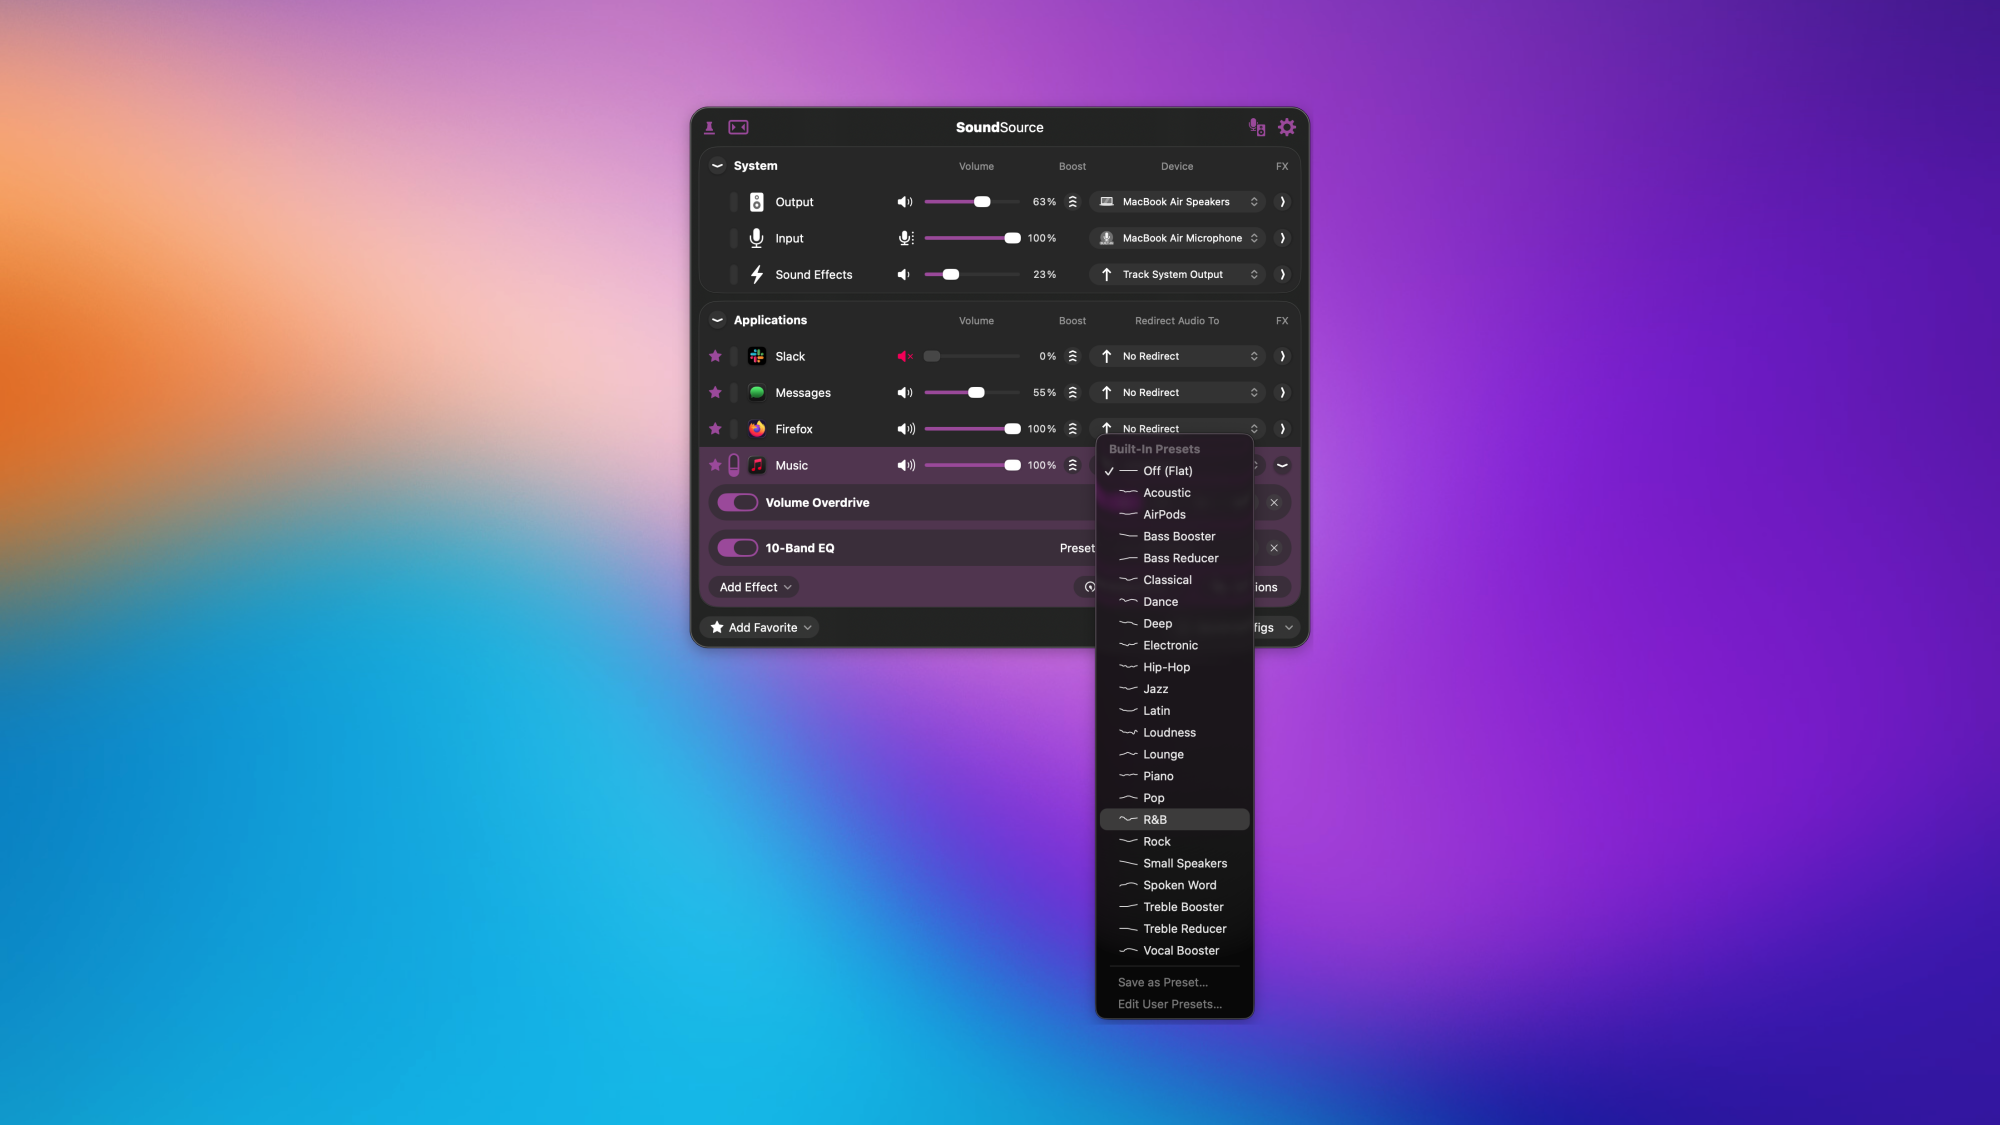Open Boost options for Messages

tap(1073, 393)
